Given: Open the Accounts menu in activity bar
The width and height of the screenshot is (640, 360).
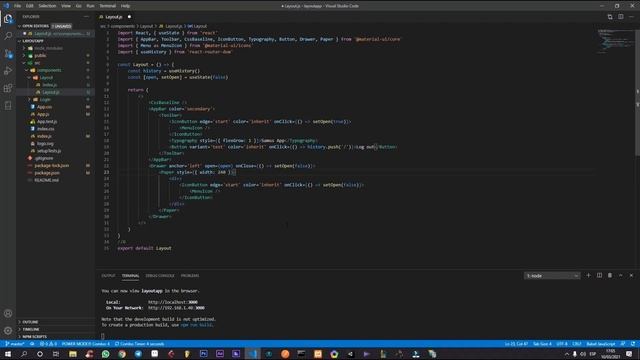Looking at the screenshot, I should pos(8,313).
